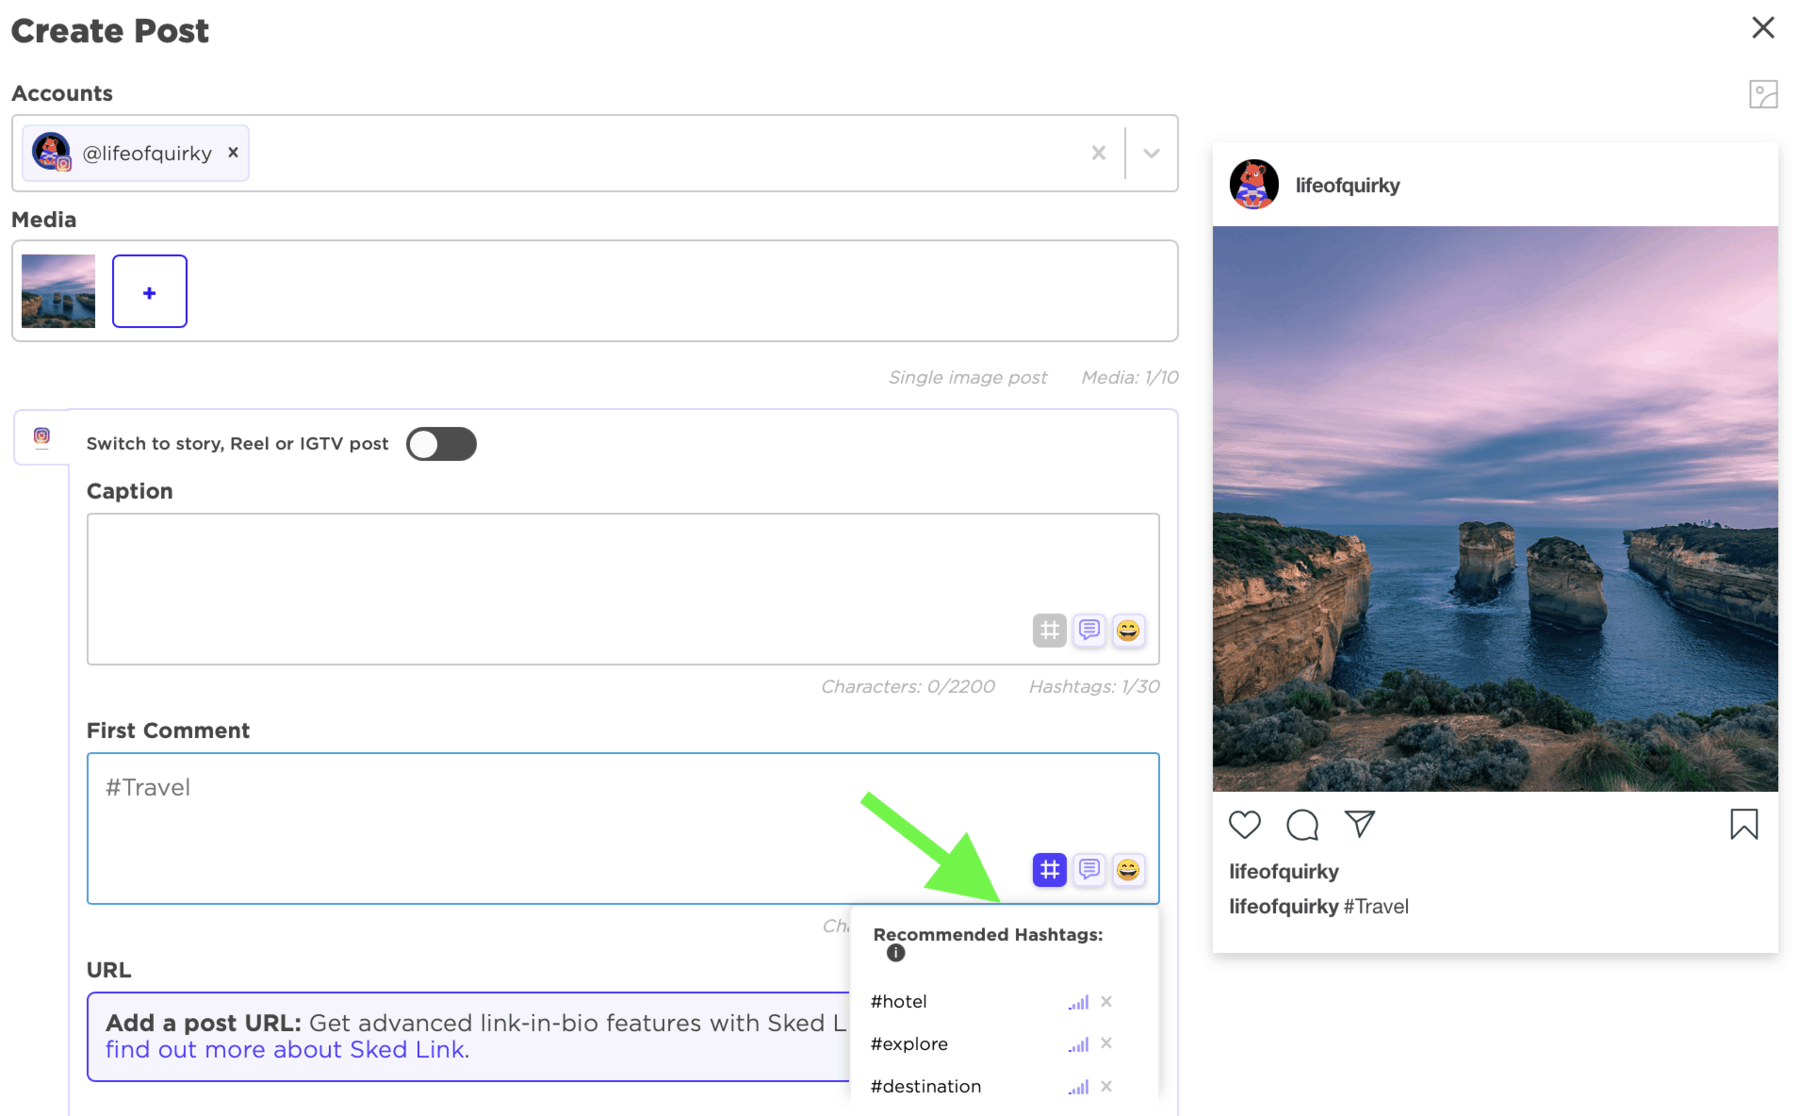The width and height of the screenshot is (1800, 1116).
Task: Click the image icon in the top right
Action: coord(1763,94)
